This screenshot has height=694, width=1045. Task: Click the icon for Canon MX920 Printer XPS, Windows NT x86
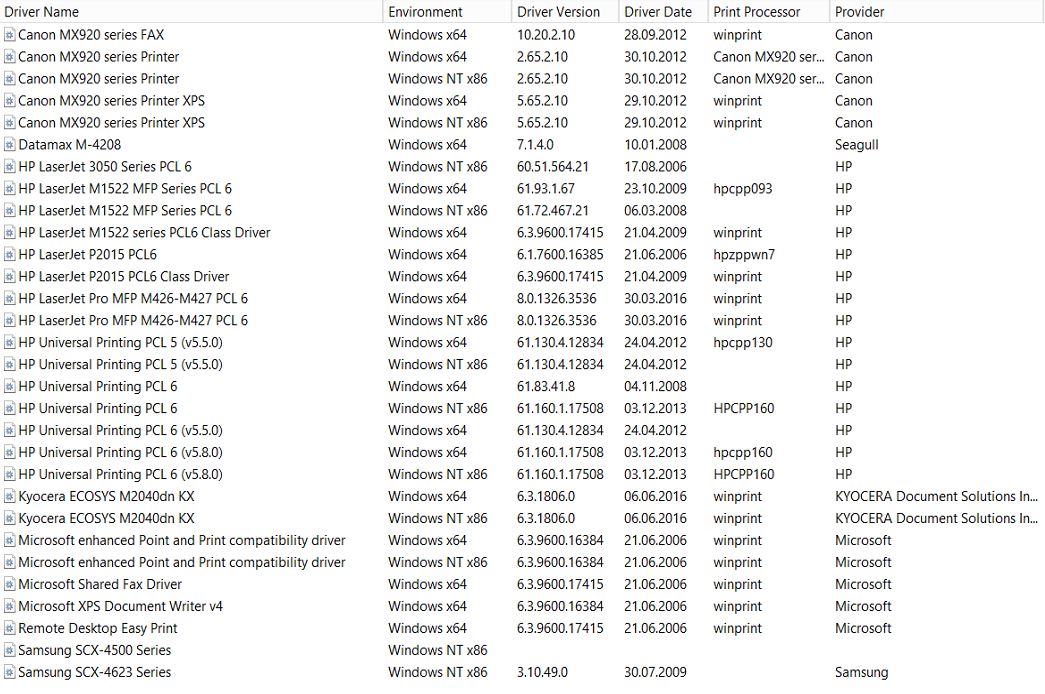(x=9, y=123)
